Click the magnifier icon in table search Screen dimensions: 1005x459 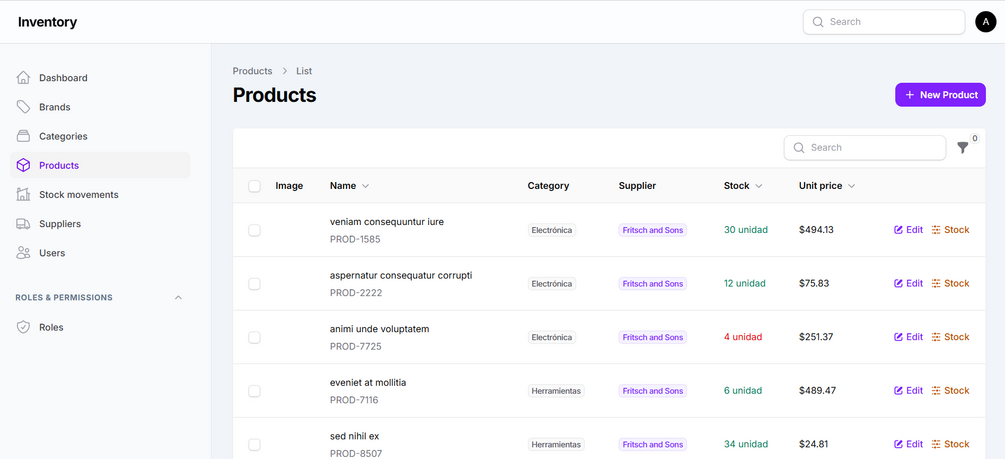(799, 147)
